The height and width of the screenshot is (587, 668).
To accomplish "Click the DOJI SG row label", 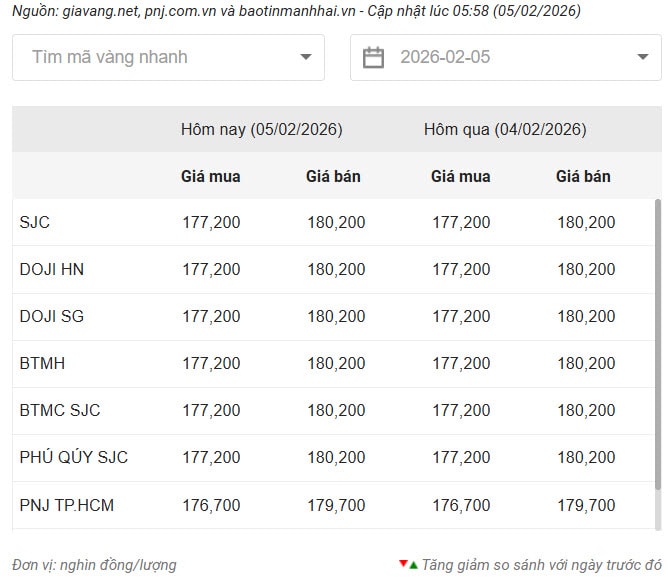I will [52, 316].
